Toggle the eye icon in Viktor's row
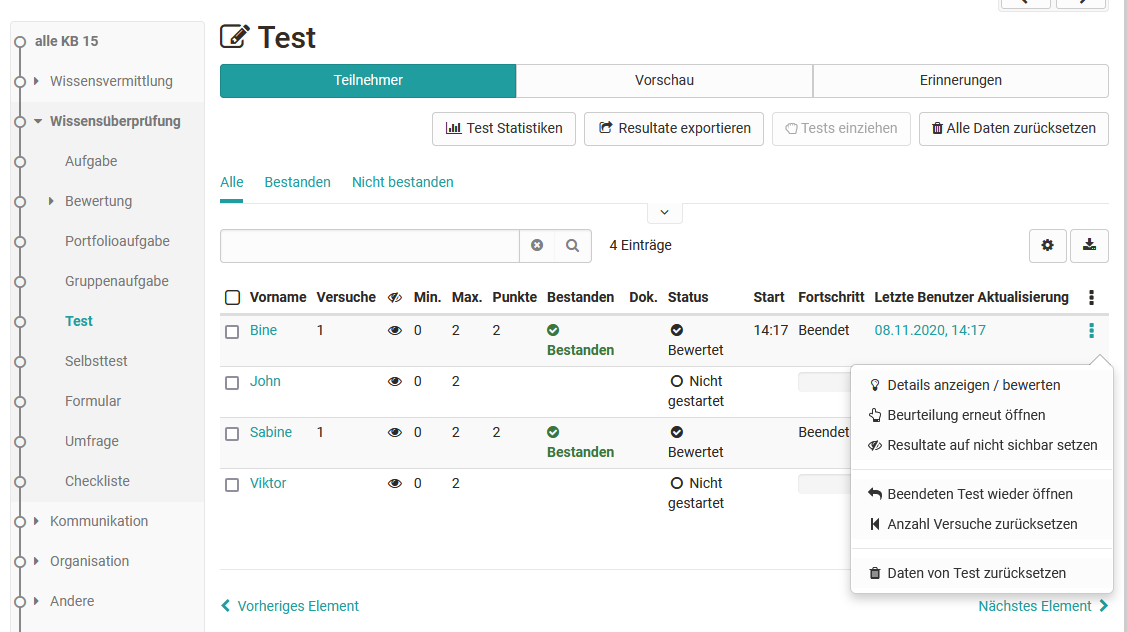 click(x=394, y=482)
